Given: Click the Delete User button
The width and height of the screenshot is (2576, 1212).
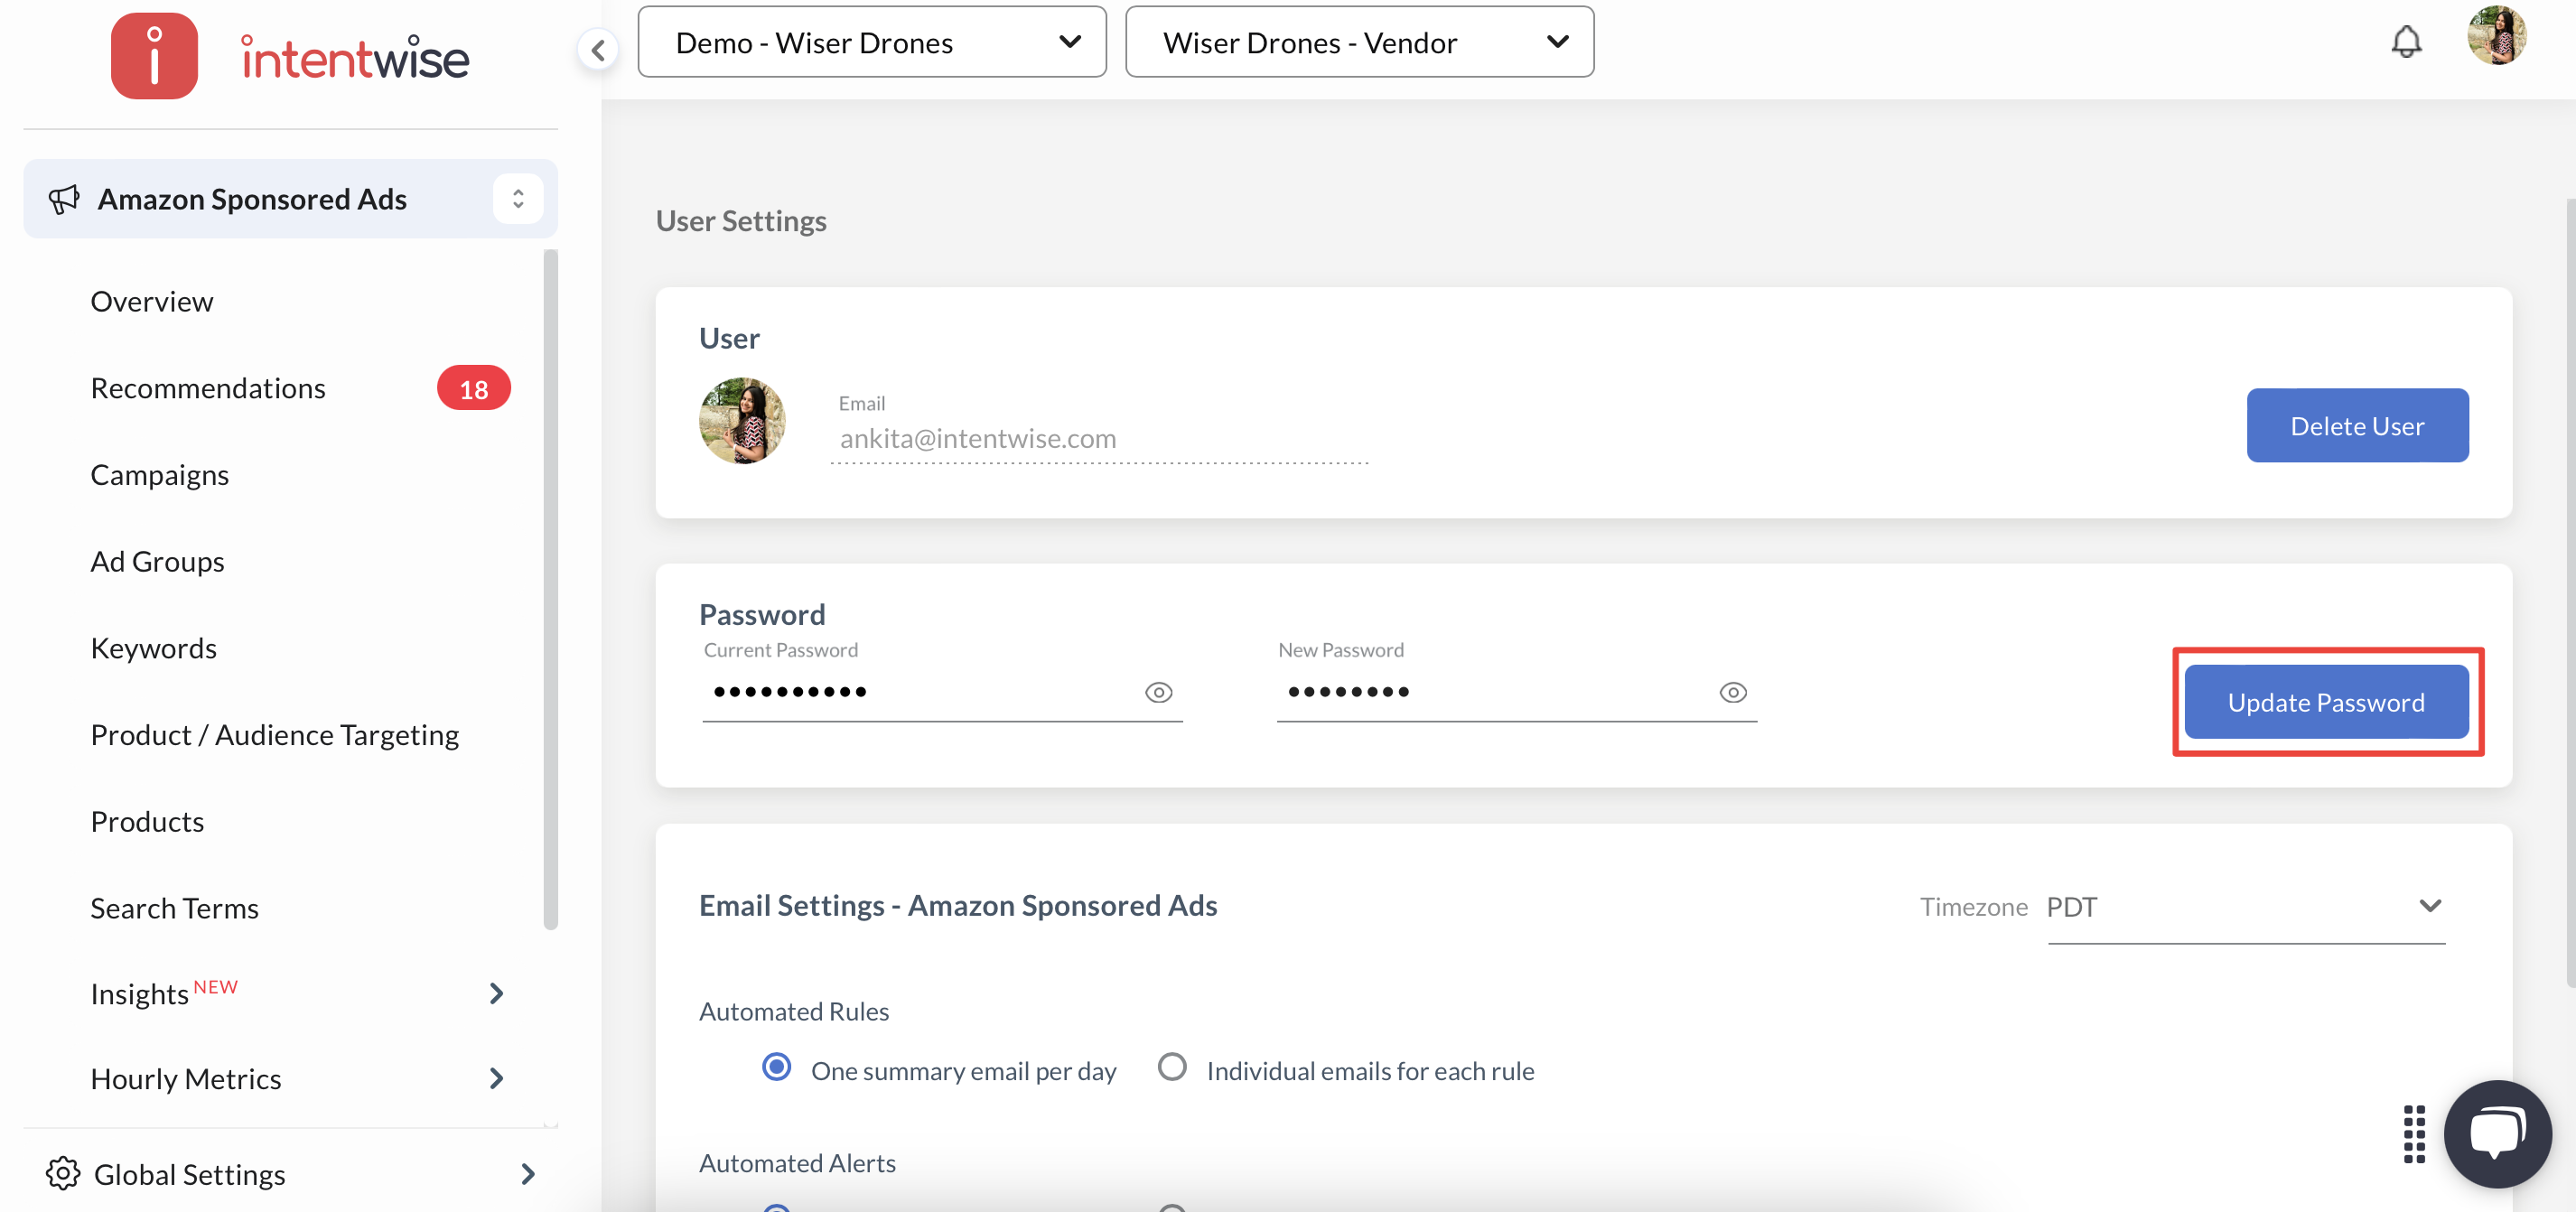Looking at the screenshot, I should tap(2357, 425).
